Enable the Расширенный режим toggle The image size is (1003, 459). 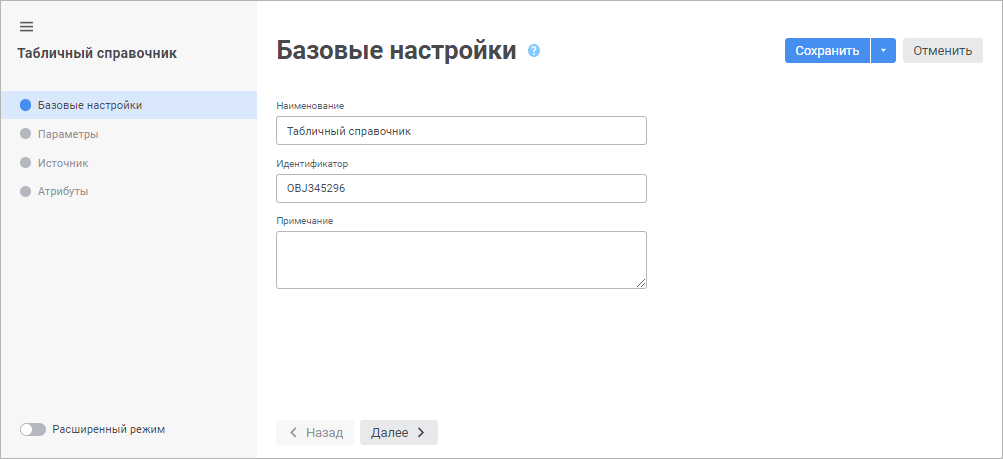(33, 430)
